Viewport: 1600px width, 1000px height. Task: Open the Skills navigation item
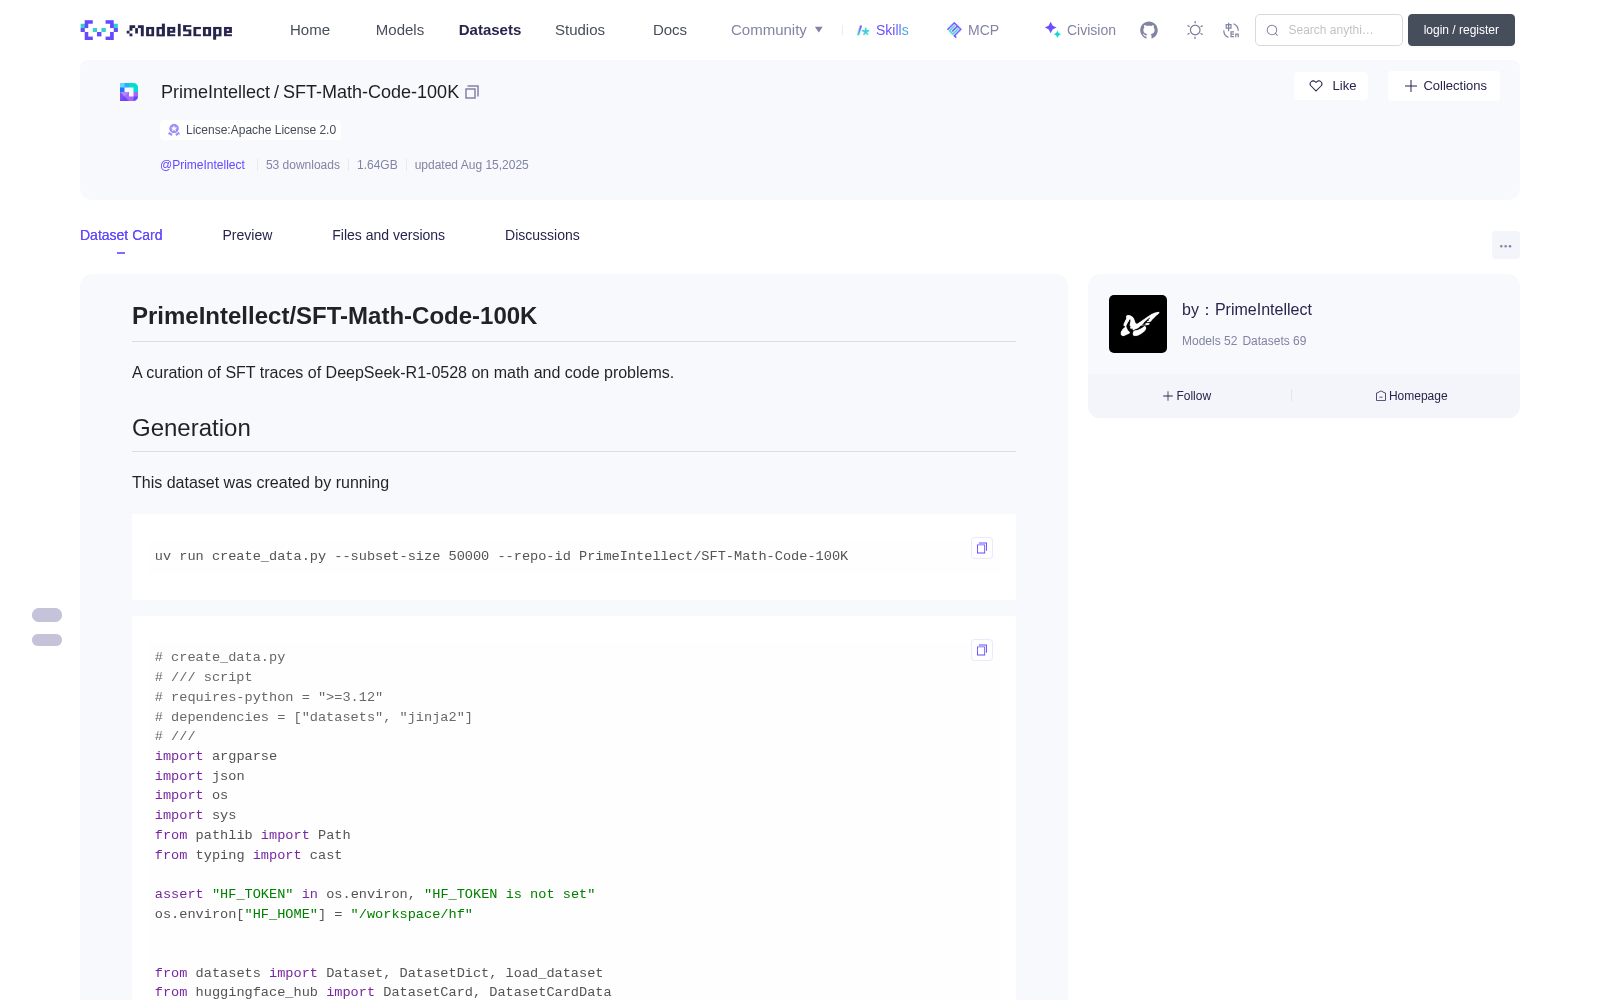[x=883, y=30]
